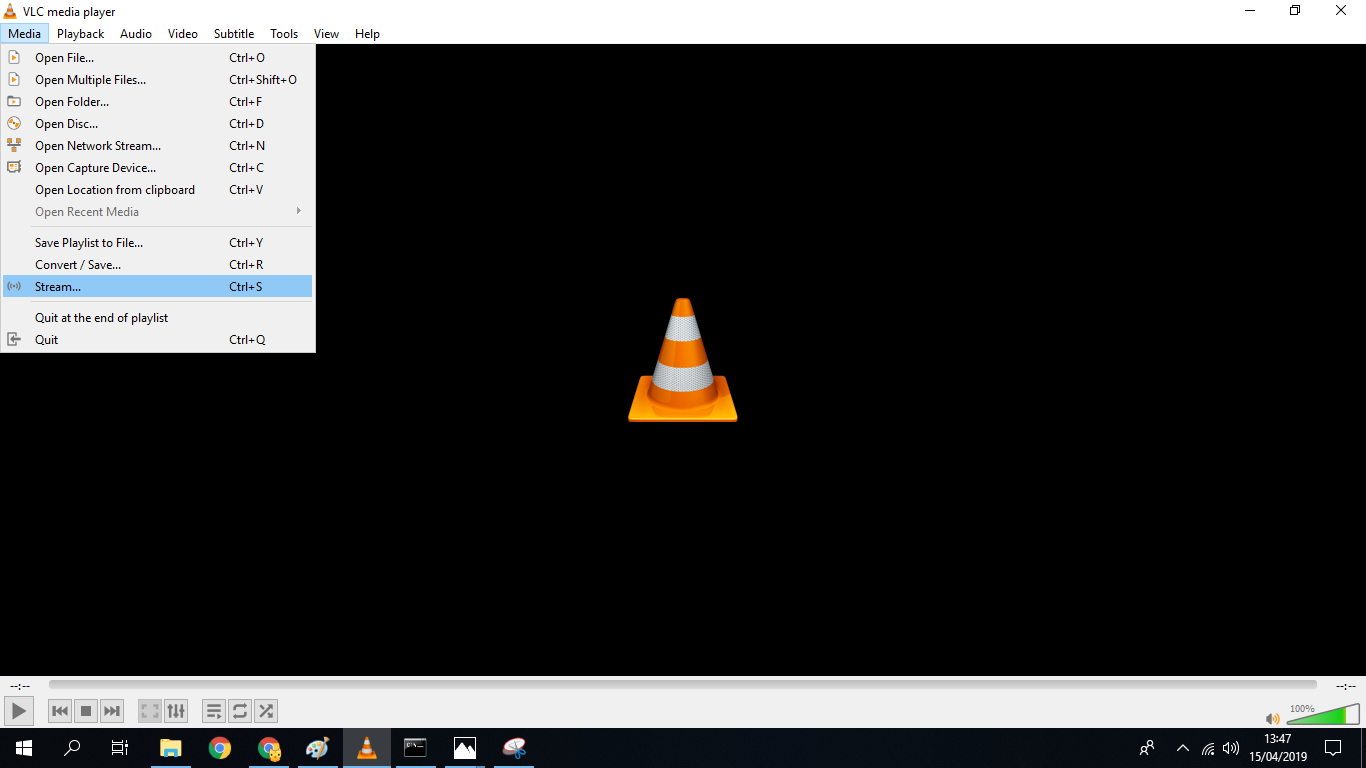The image size is (1366, 768).
Task: Click the Quit icon in Media menu
Action: click(x=14, y=339)
